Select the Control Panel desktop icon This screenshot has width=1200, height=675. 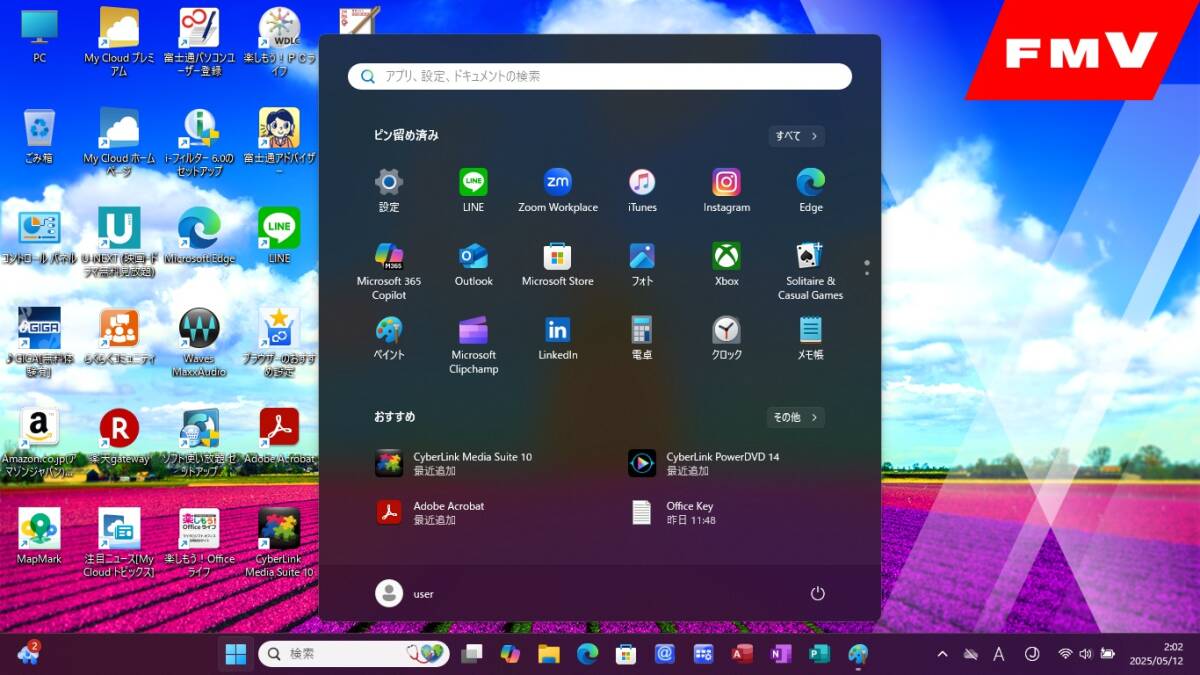(39, 236)
